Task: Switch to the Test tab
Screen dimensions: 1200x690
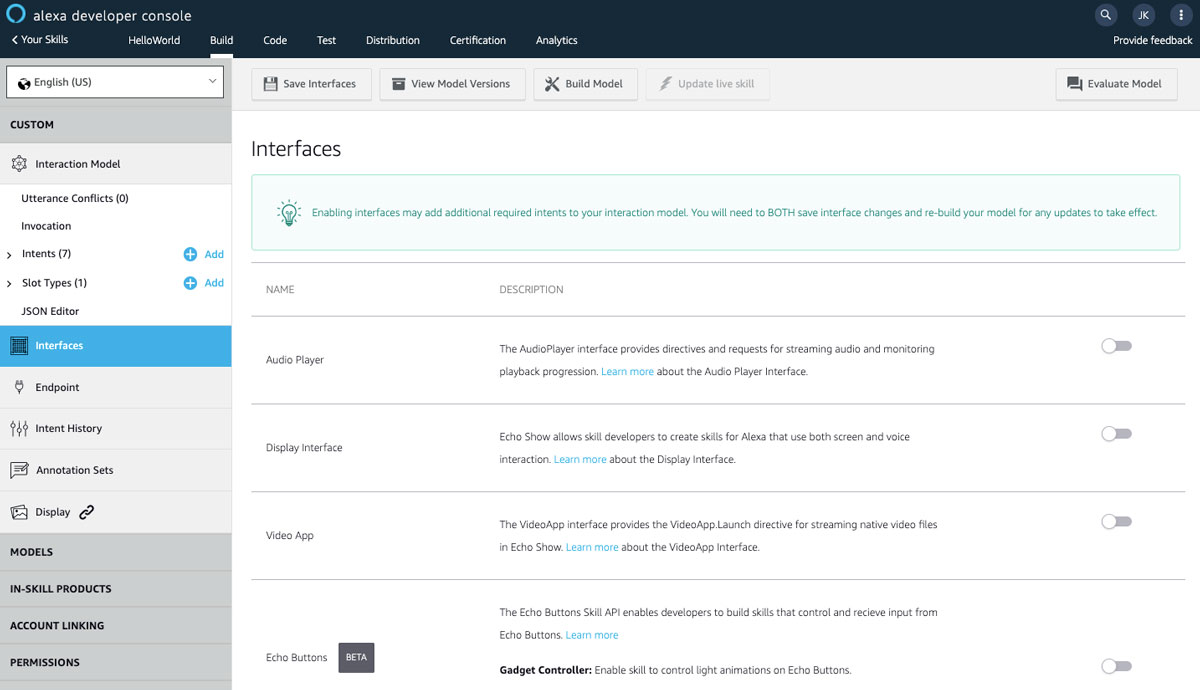Action: tap(326, 40)
